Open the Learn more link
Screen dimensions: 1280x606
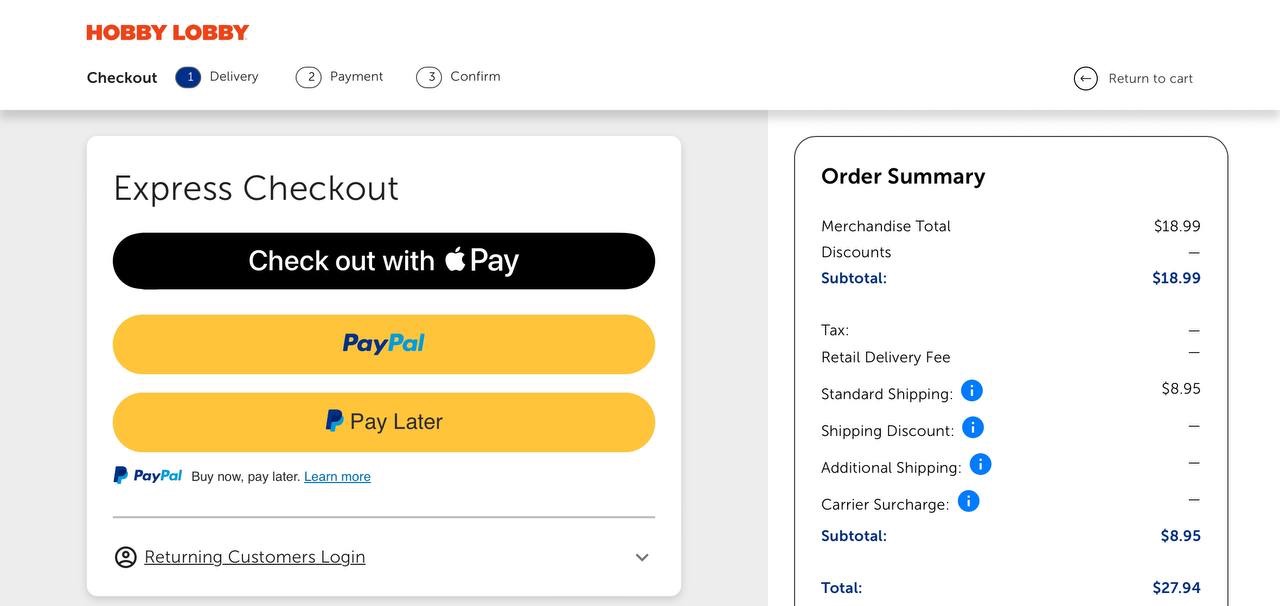pos(337,477)
